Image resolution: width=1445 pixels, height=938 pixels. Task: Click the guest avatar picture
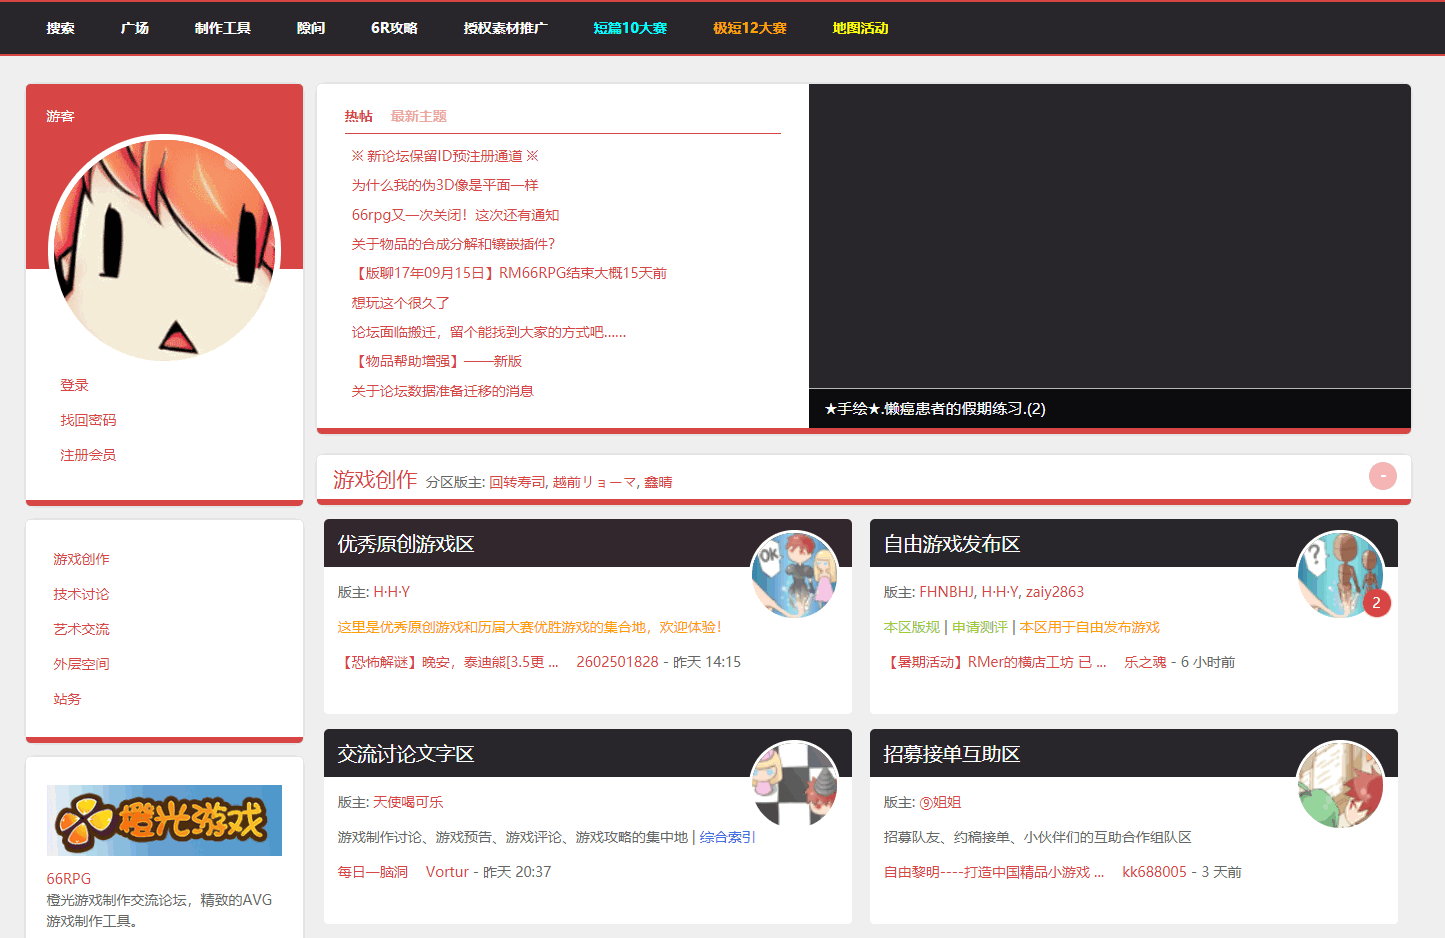point(164,249)
